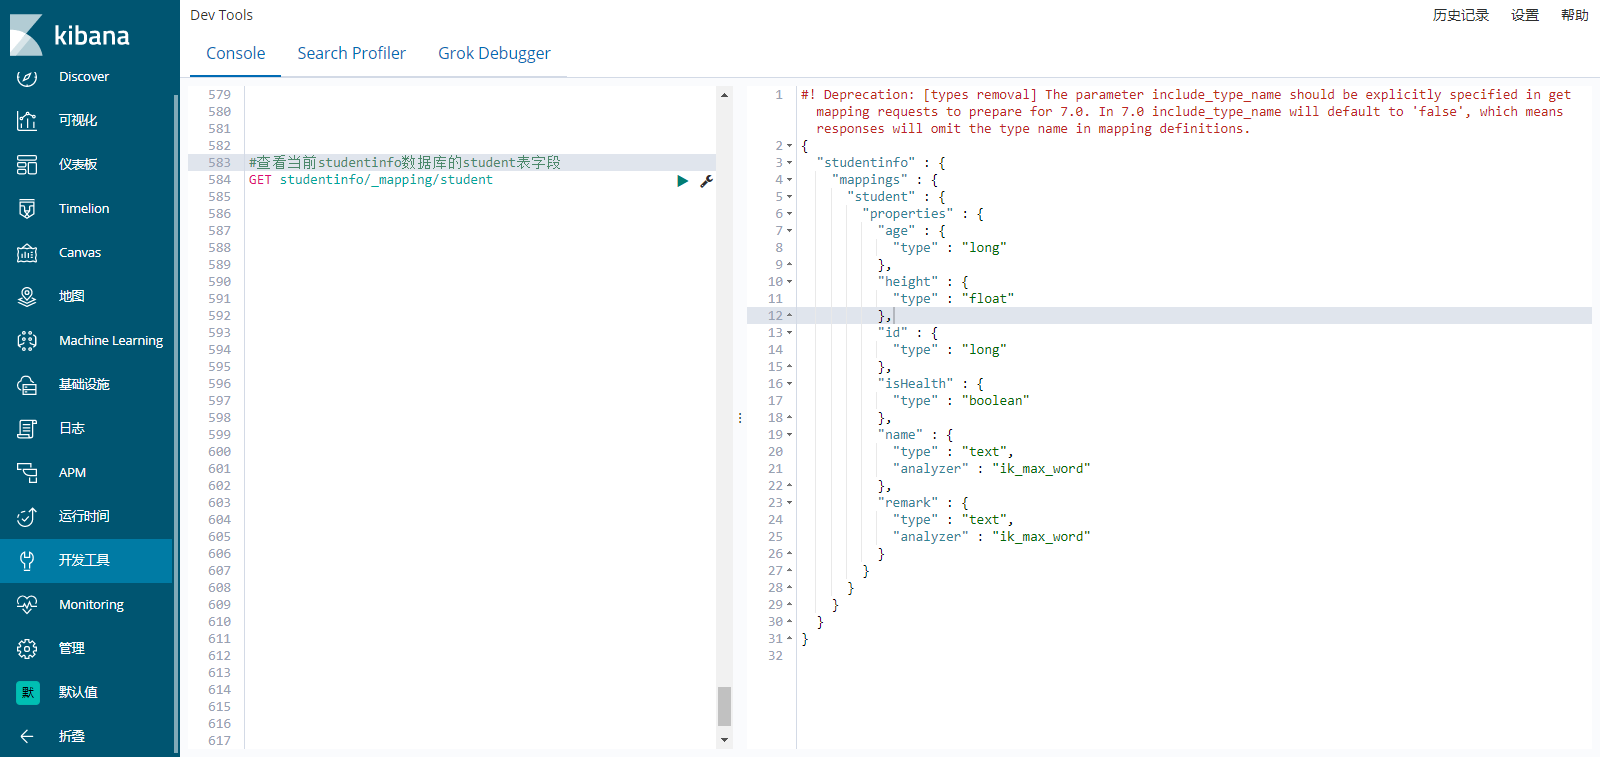
Task: Collapse the "student" block at line 5
Action: pyautogui.click(x=790, y=197)
